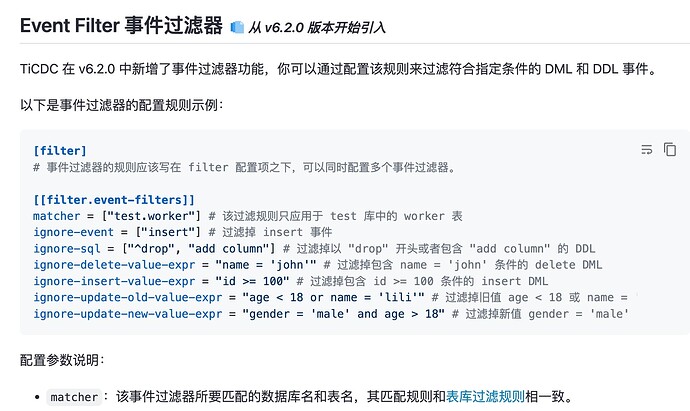Click the [filter] section line in code
Image resolution: width=690 pixels, height=411 pixels.
60,151
